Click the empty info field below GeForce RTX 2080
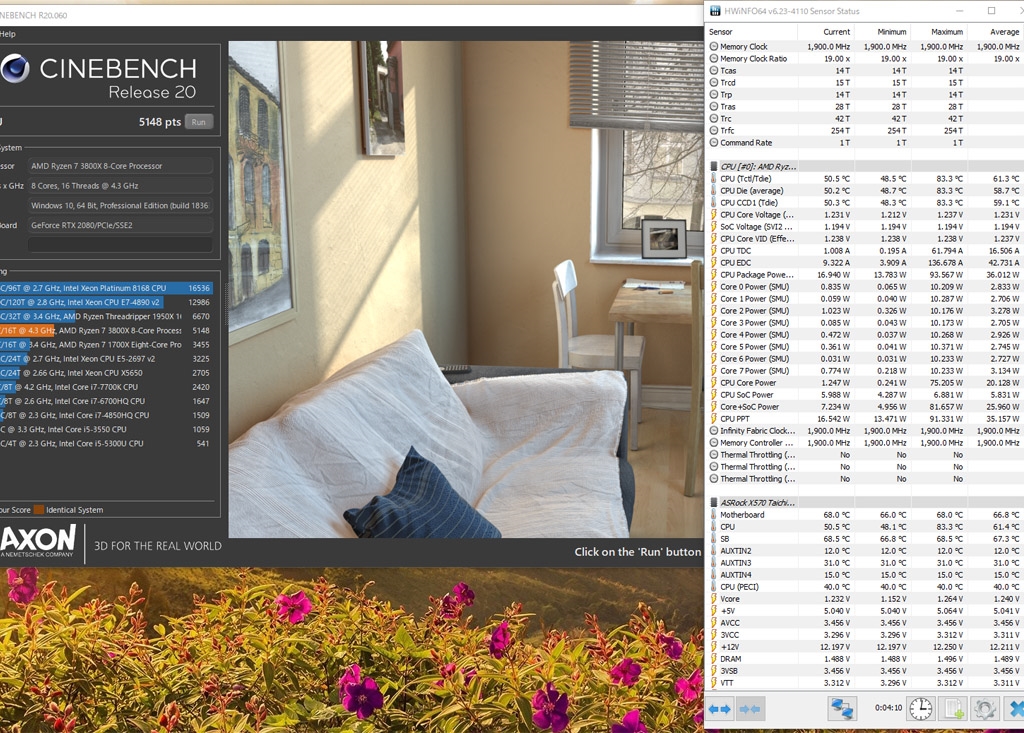1024x733 pixels. click(120, 244)
